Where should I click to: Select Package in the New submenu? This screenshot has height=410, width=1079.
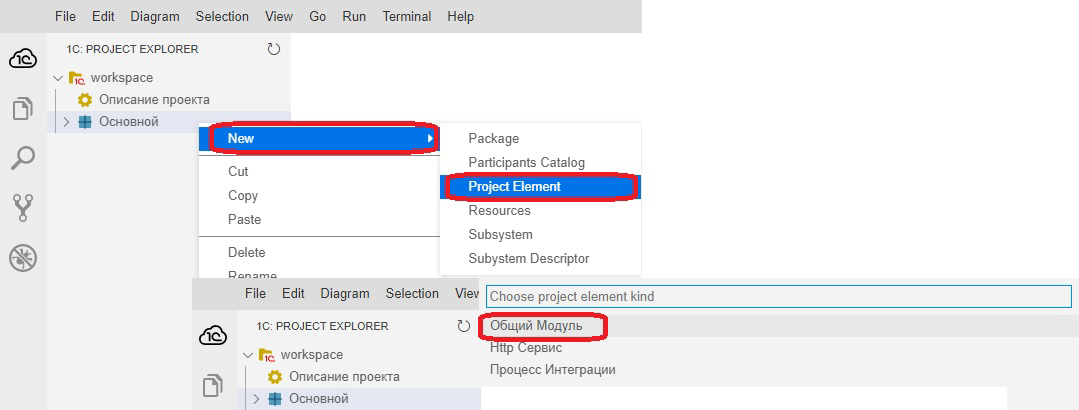click(493, 139)
